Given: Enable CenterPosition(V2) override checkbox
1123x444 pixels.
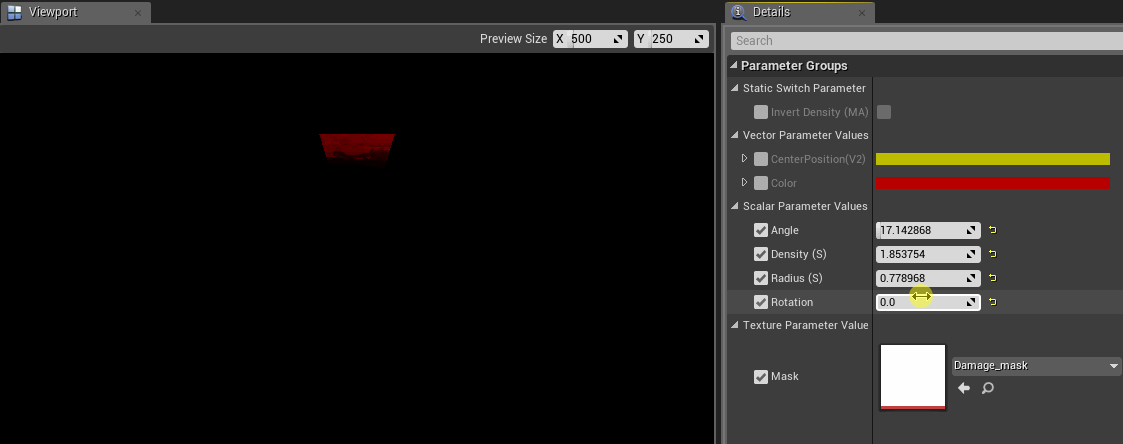Looking at the screenshot, I should [x=761, y=159].
